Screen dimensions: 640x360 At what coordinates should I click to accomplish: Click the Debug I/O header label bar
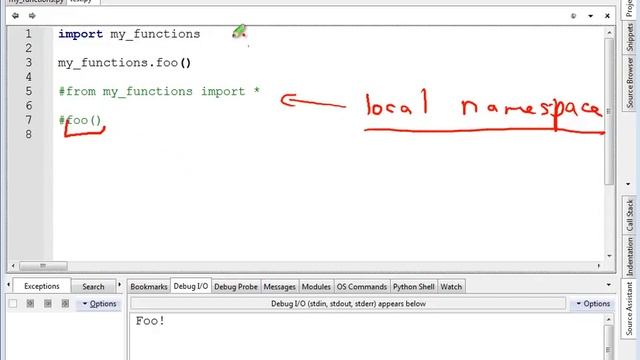click(348, 304)
